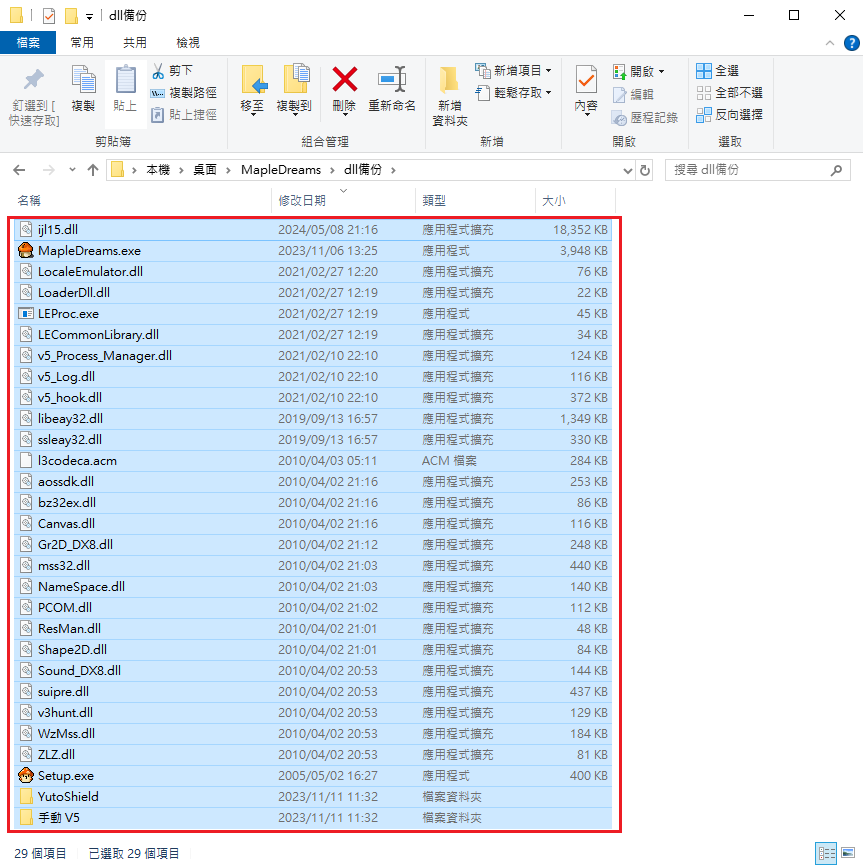Screen dimensions: 863x866
Task: Click the Rename (重新命名) ribbon icon
Action: point(391,80)
